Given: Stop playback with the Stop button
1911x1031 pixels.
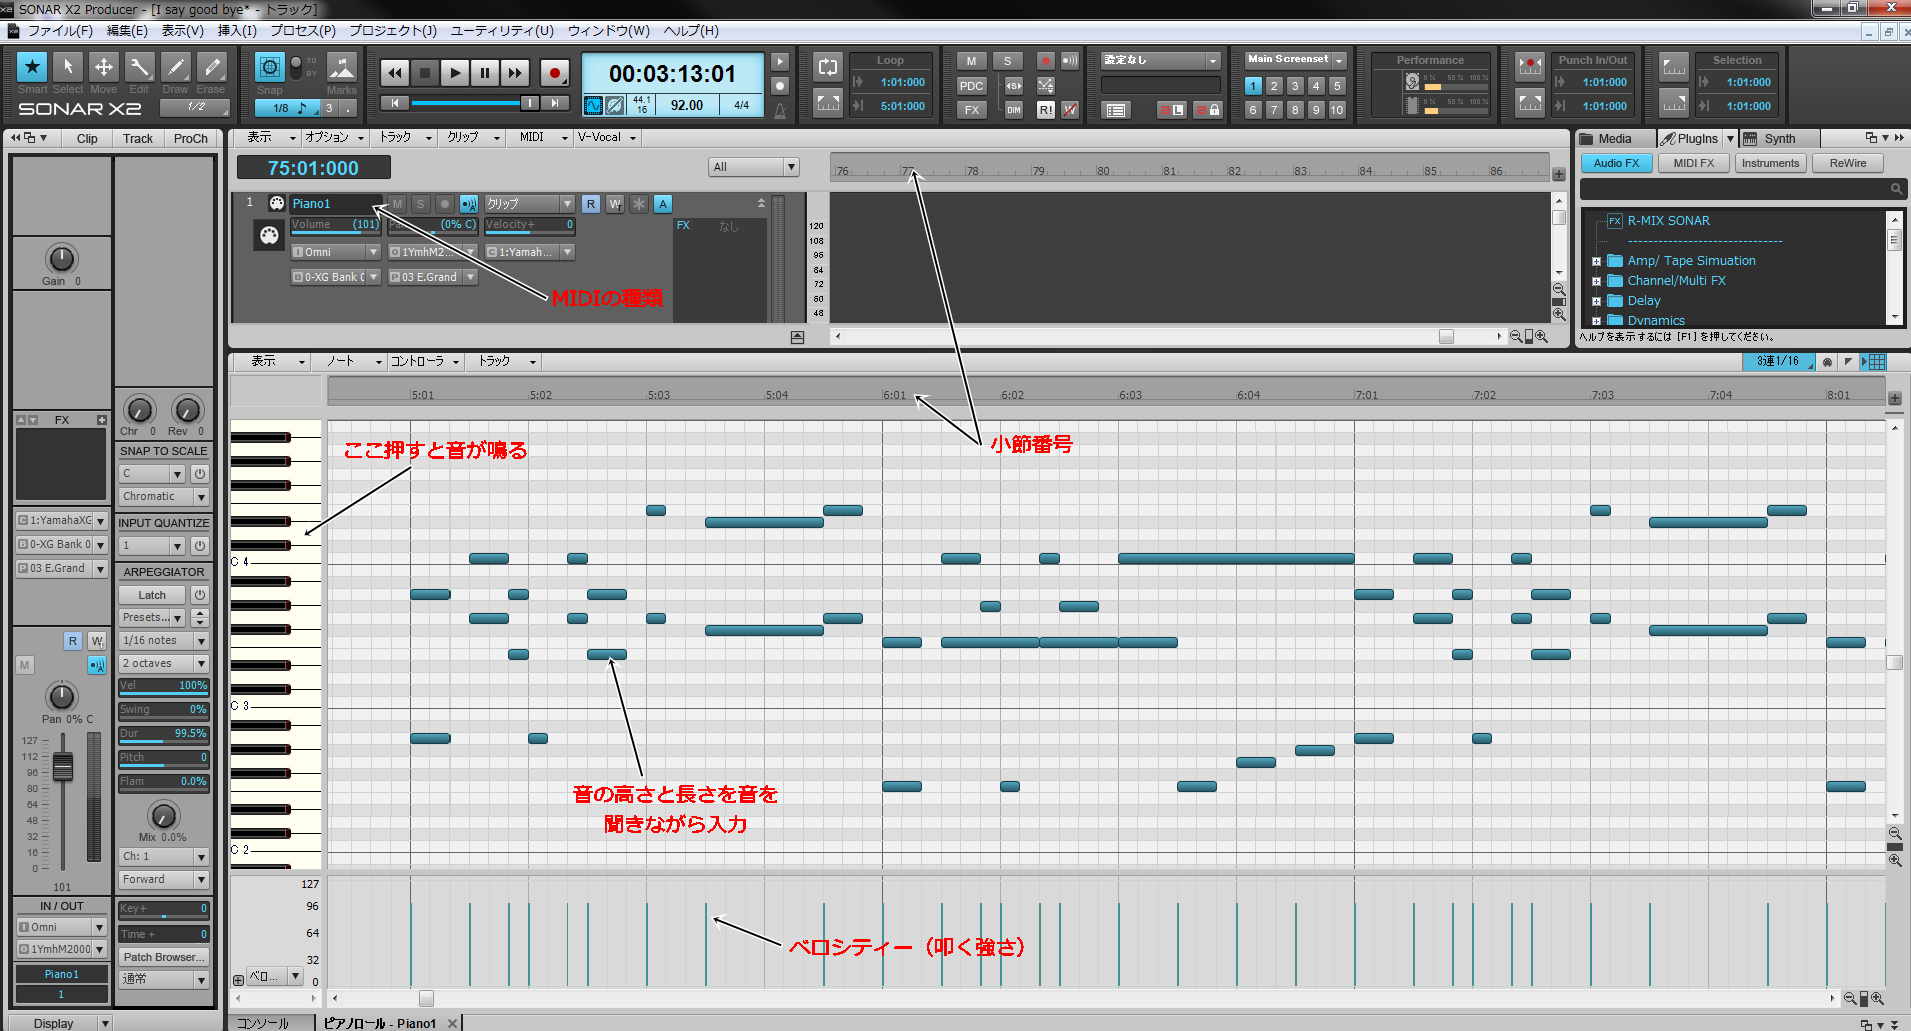Looking at the screenshot, I should pos(425,72).
